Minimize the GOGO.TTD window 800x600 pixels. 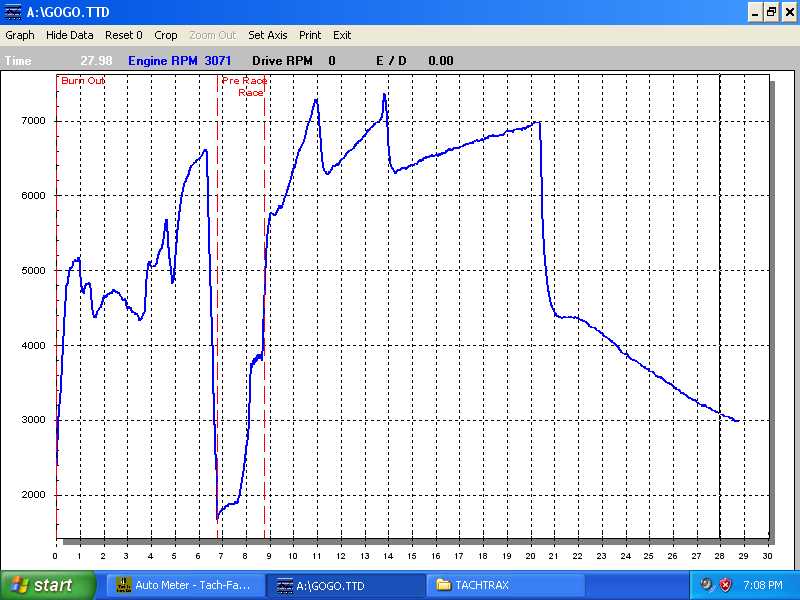coord(755,12)
